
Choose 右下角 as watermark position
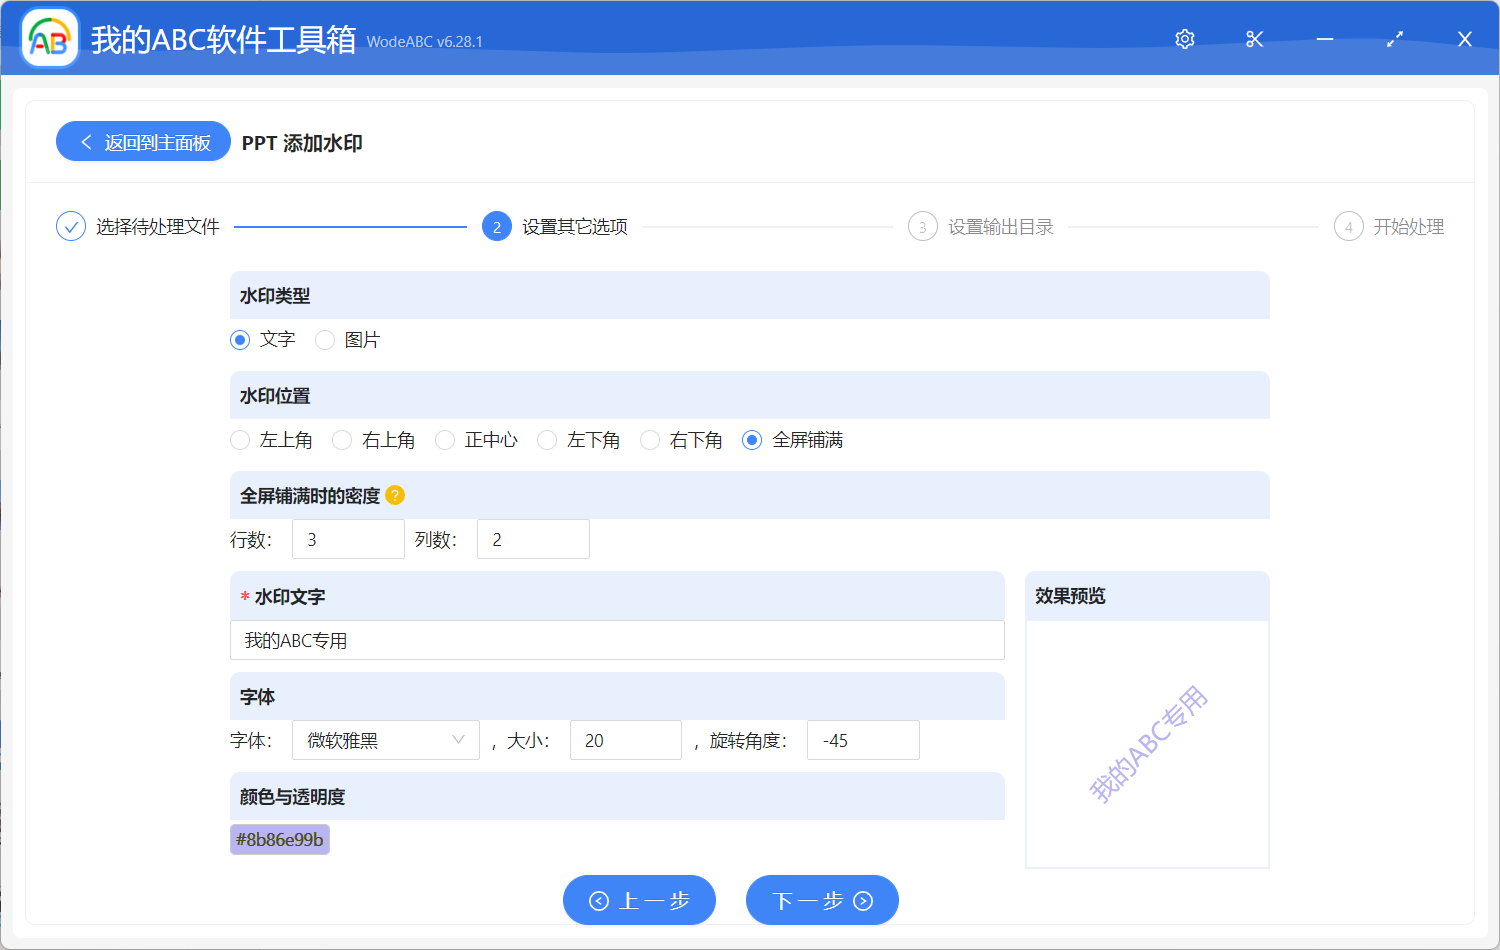tap(650, 440)
